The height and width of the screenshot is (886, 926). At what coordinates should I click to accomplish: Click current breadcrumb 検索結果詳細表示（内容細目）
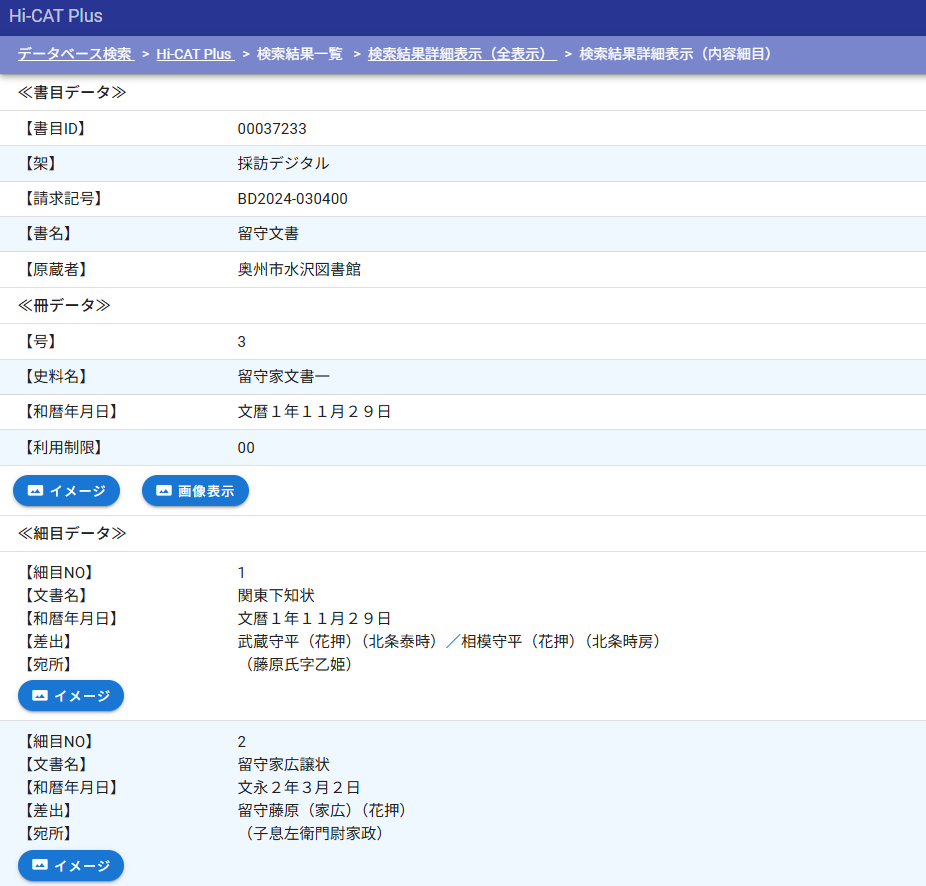[675, 54]
